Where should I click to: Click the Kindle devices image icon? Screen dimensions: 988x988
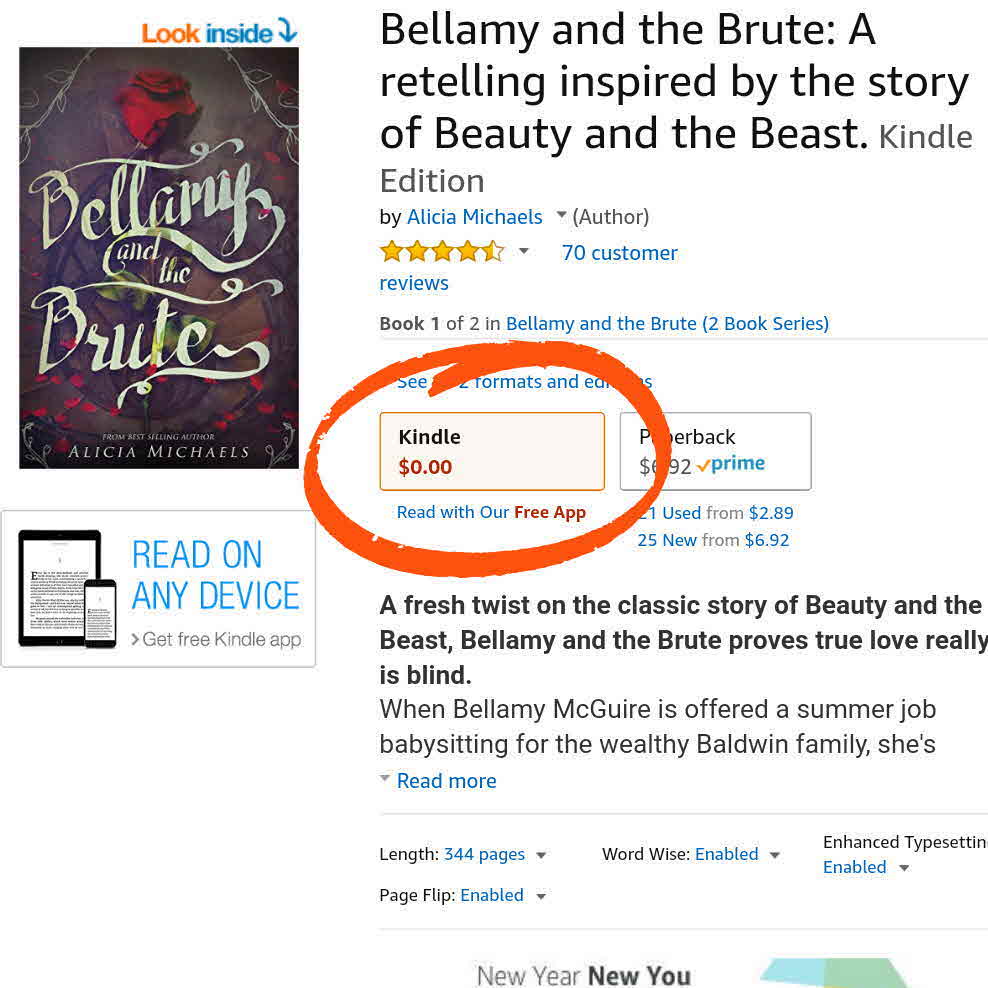(68, 588)
